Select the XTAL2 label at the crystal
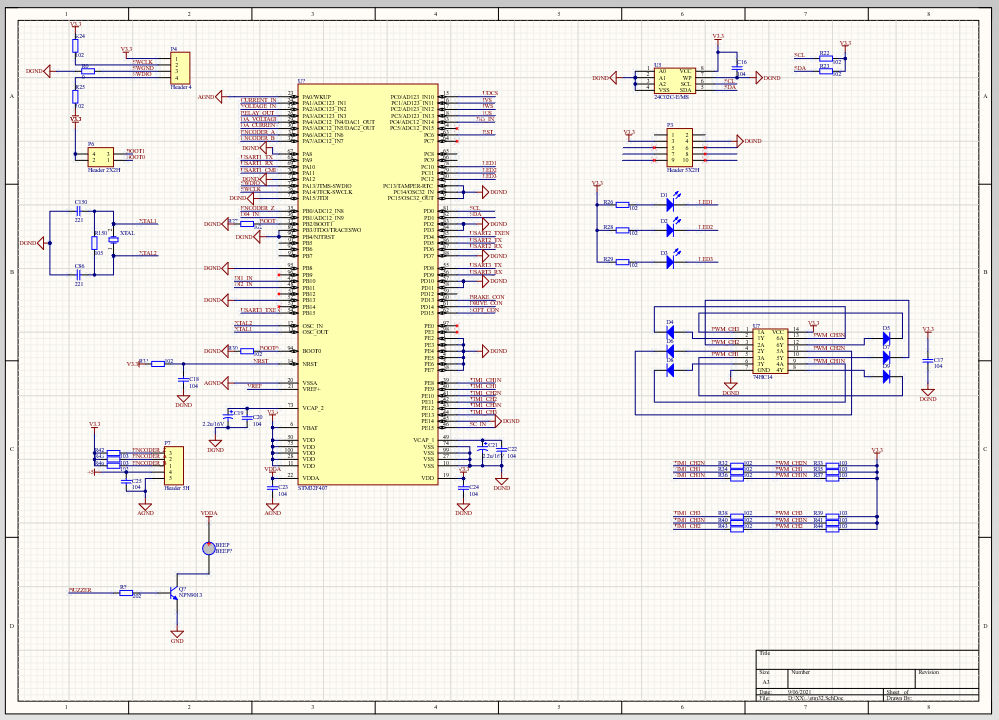The width and height of the screenshot is (999, 720). pos(148,253)
